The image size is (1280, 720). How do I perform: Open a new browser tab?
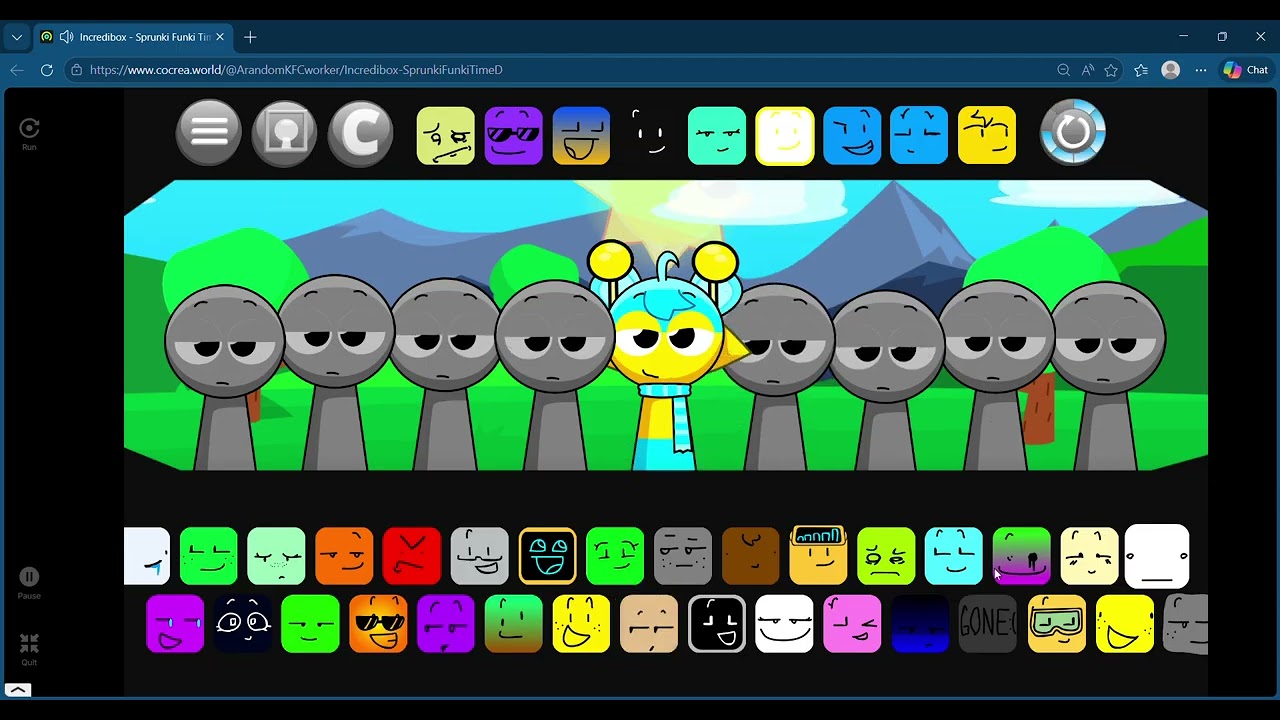point(250,37)
